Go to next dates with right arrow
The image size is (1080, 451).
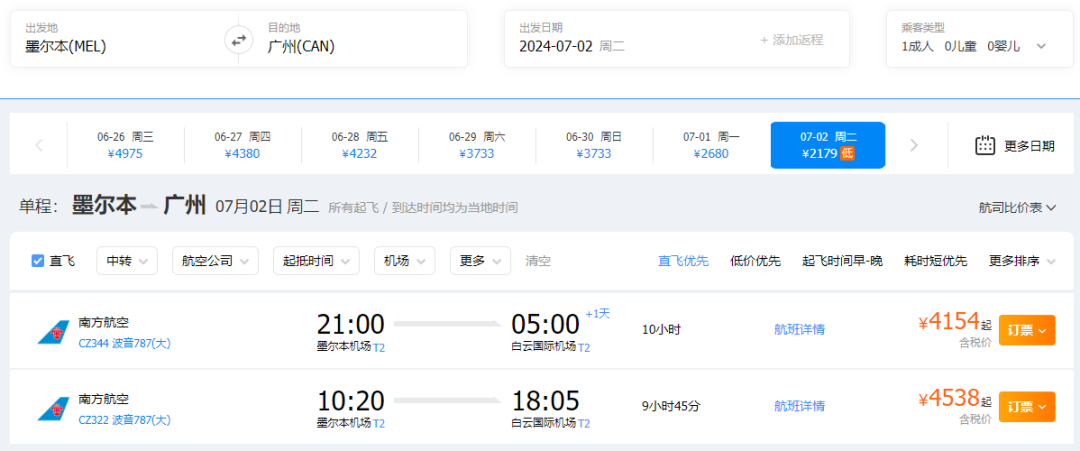point(913,145)
